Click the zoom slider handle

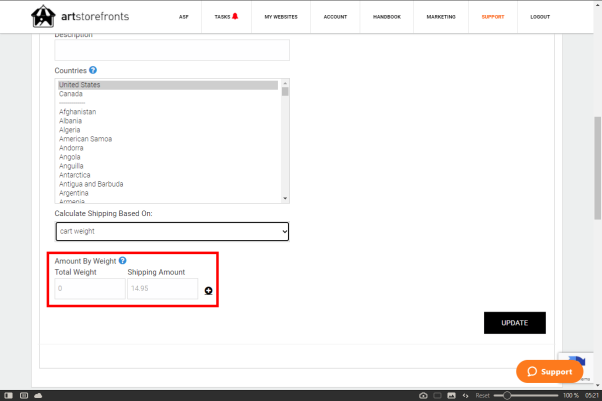(x=508, y=396)
